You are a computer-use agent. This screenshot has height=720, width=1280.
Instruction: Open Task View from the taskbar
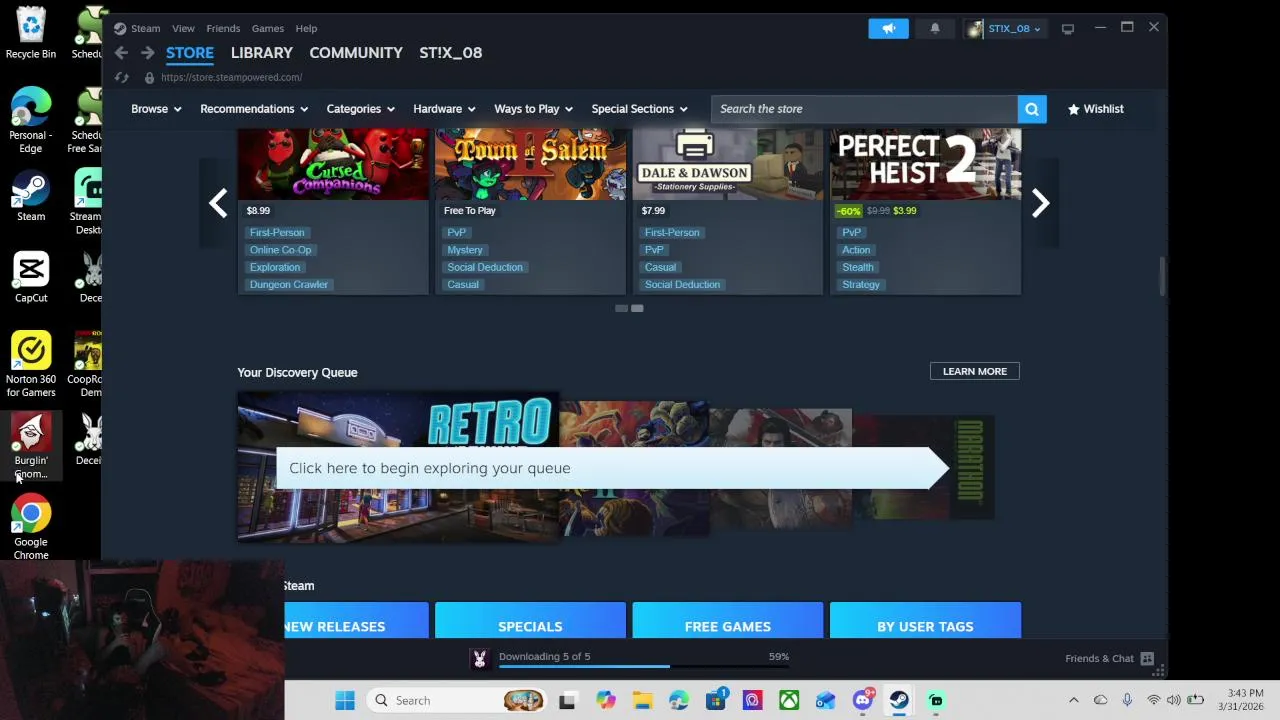[567, 700]
